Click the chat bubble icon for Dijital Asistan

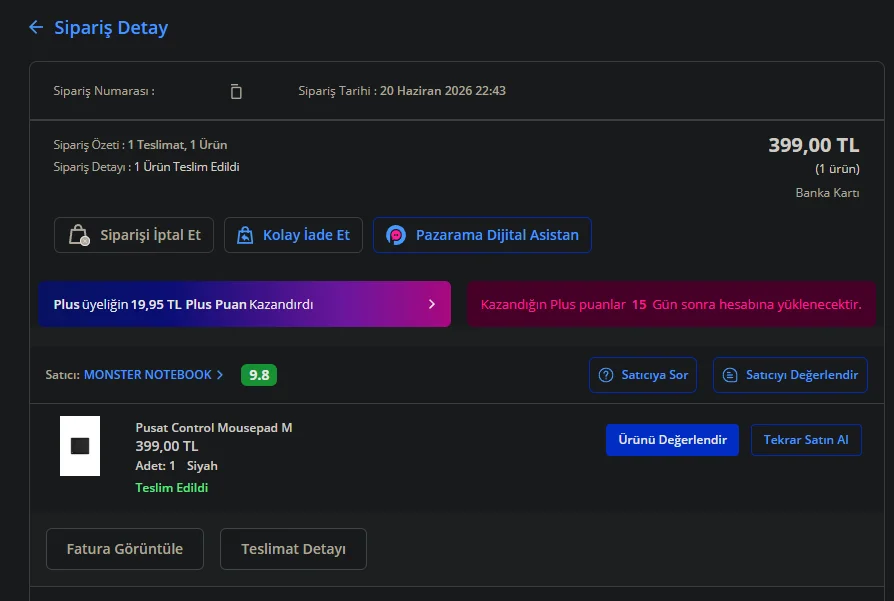pyautogui.click(x=396, y=235)
